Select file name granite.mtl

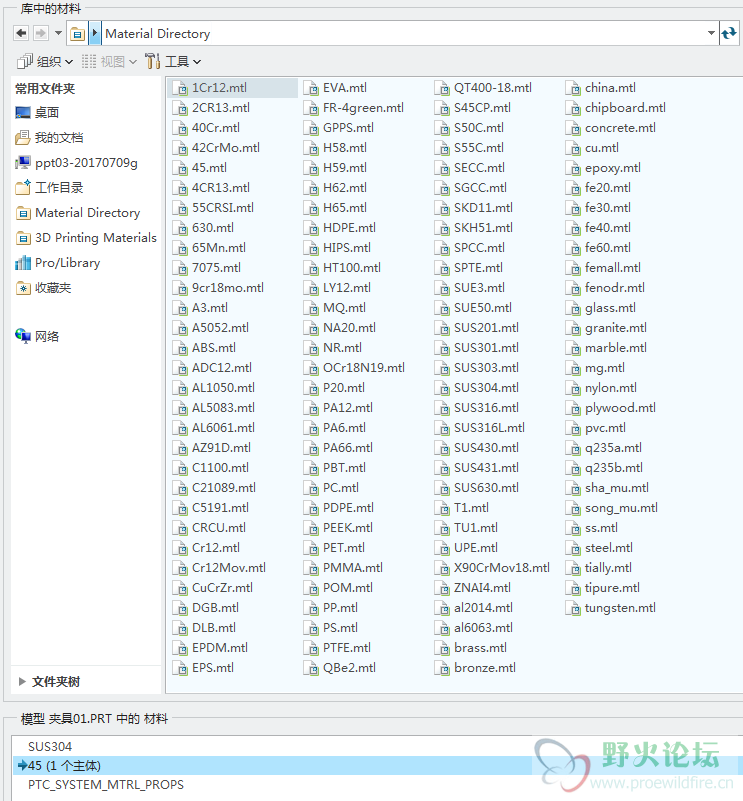(616, 328)
